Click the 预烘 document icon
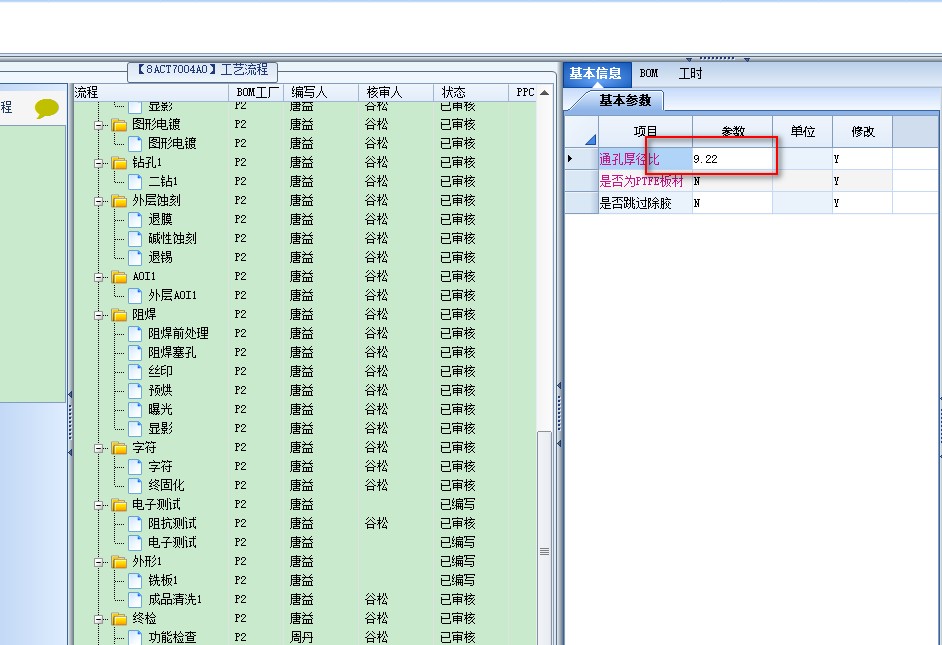This screenshot has height=645, width=942. pos(135,390)
